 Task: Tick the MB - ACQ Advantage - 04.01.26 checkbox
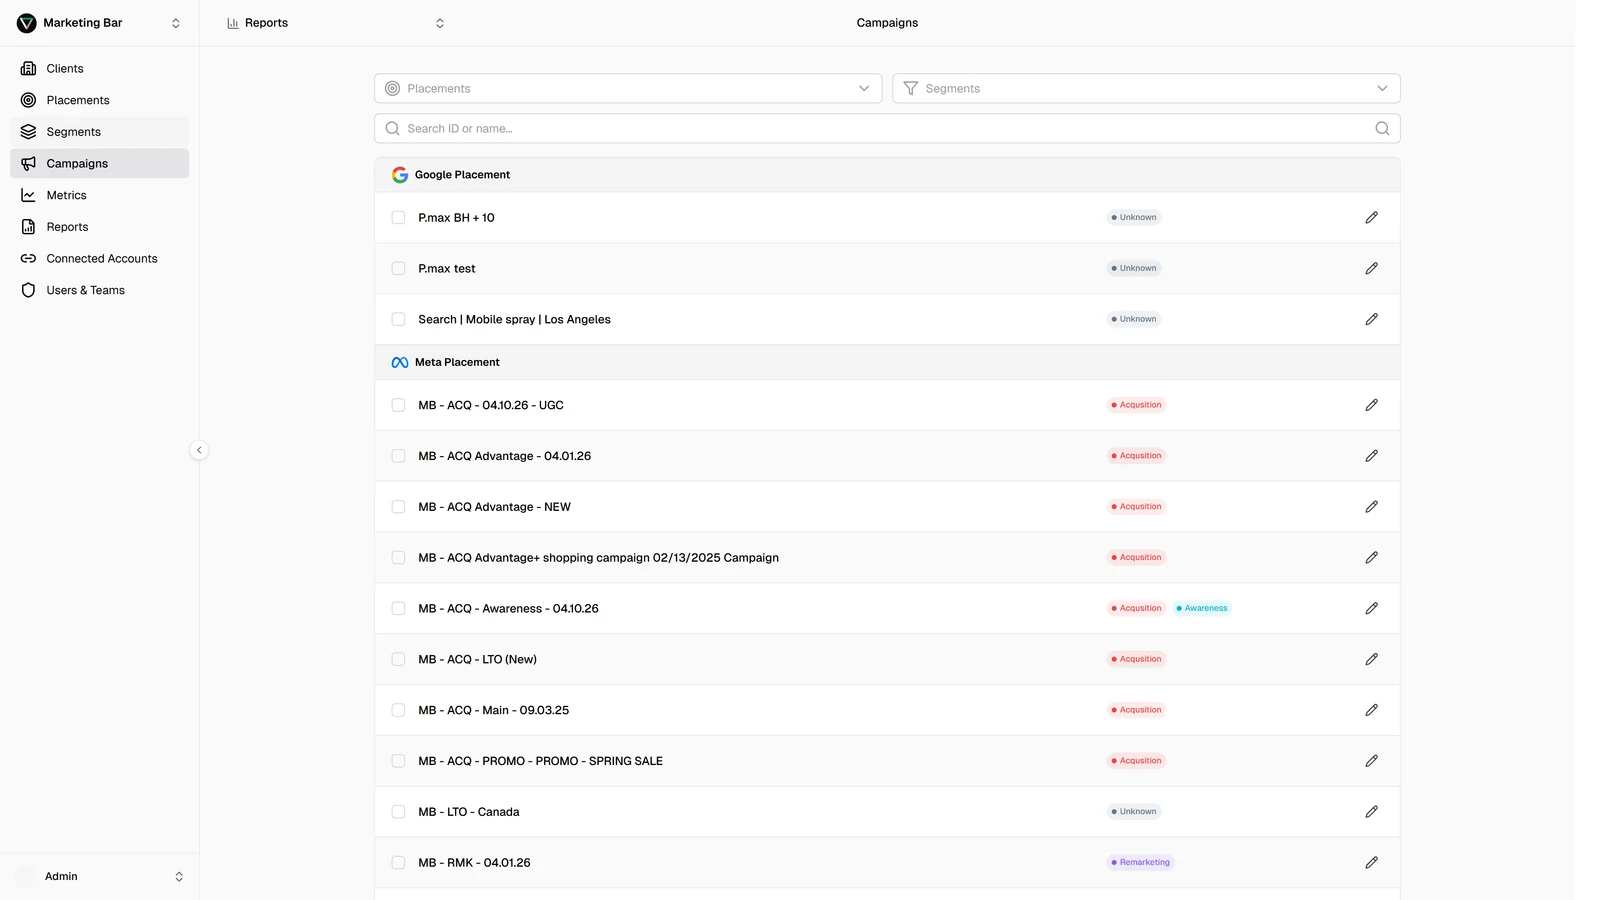pos(398,456)
